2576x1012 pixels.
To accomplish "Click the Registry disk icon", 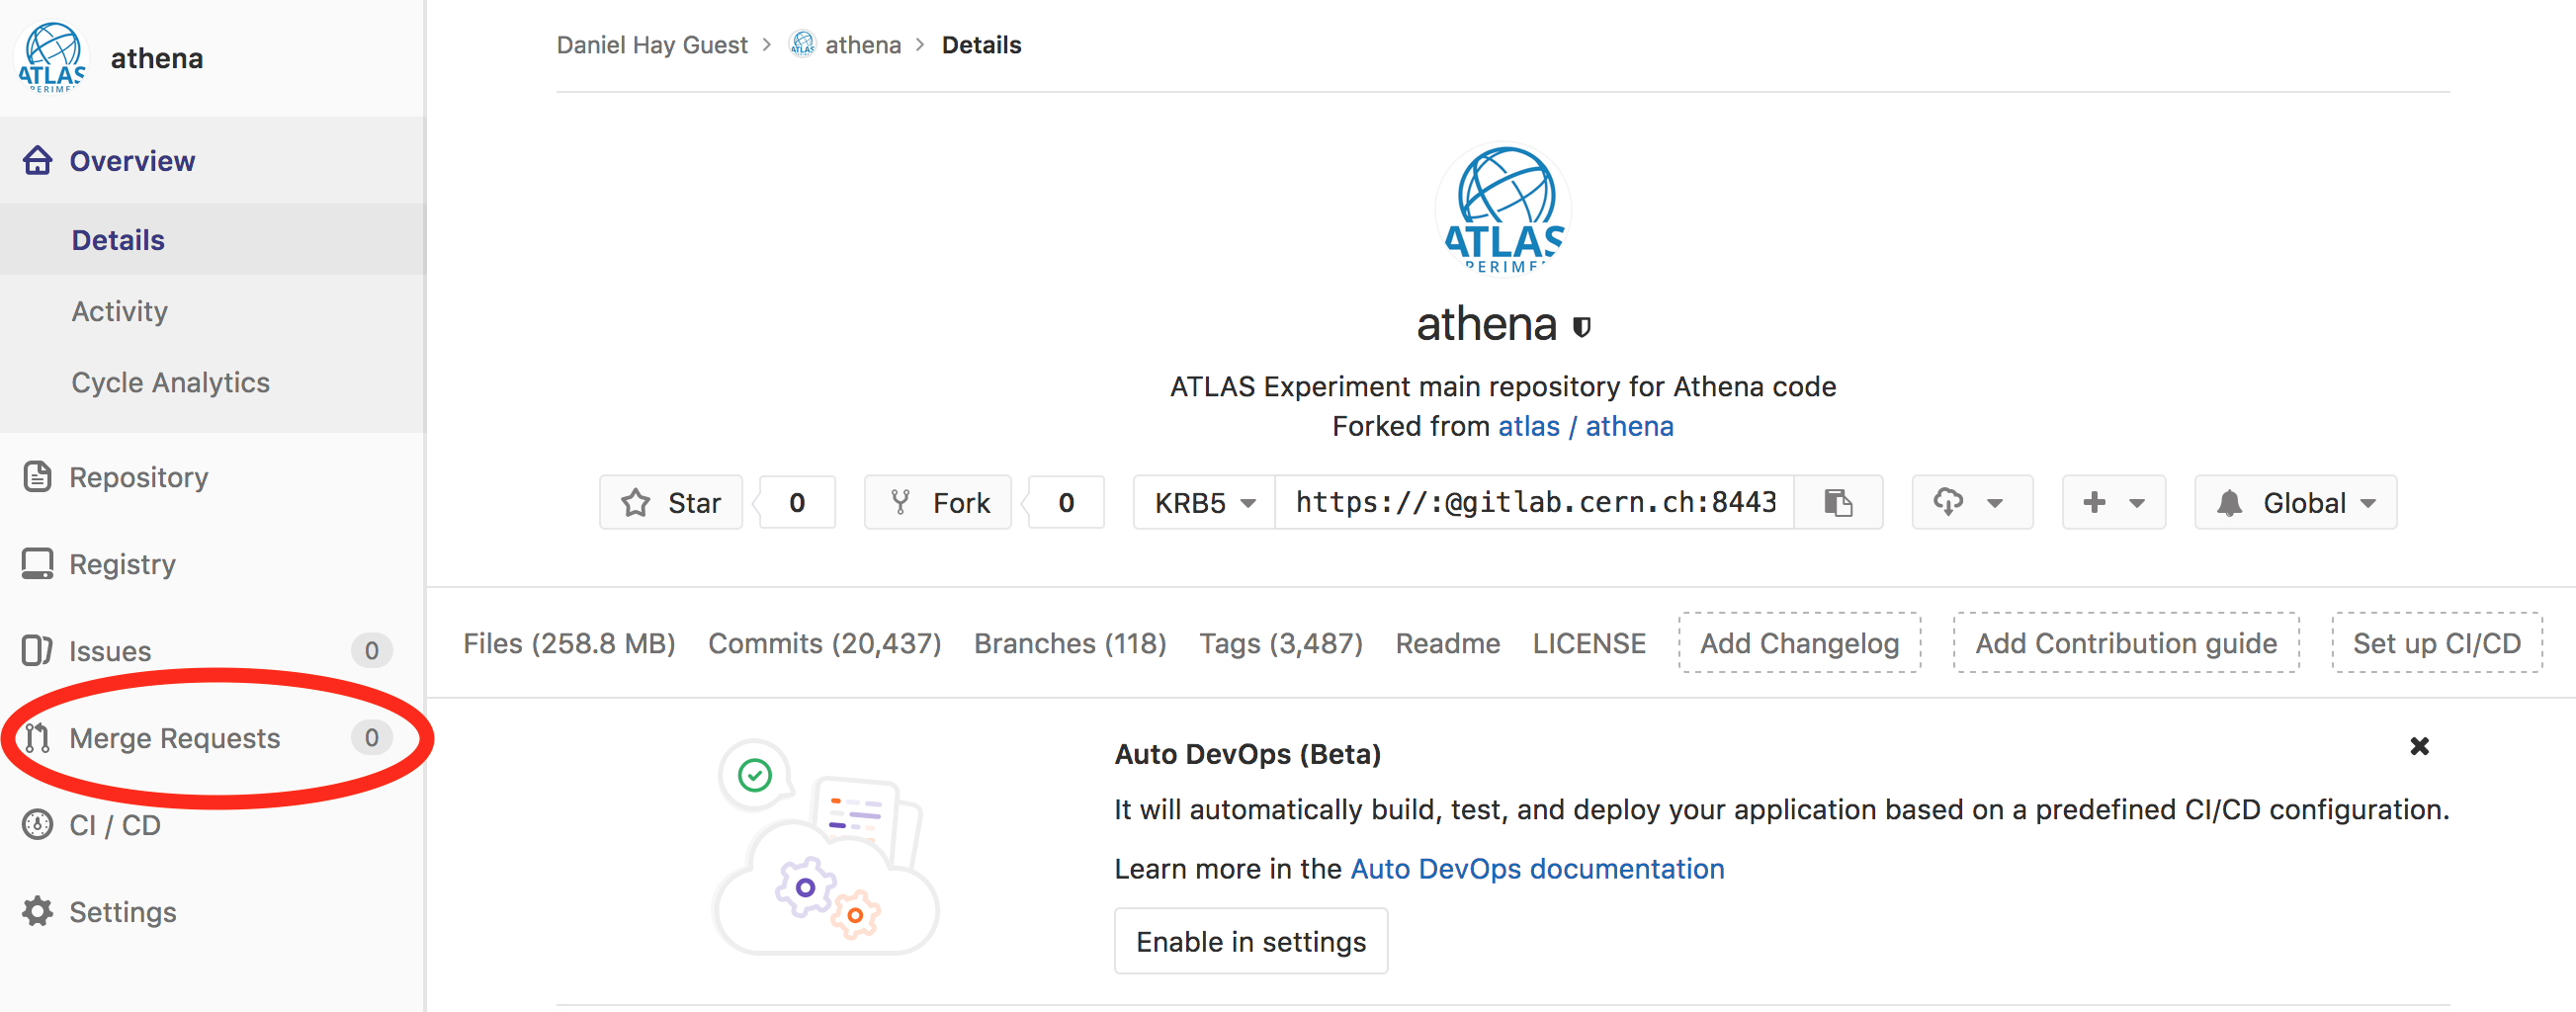I will click(38, 564).
